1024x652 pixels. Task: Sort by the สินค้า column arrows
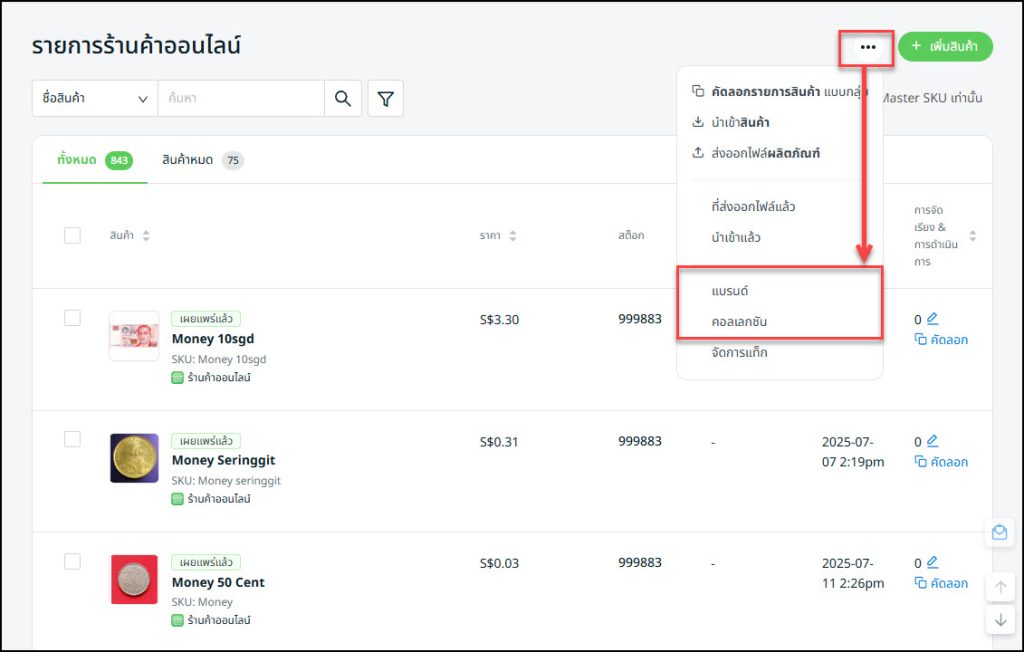(146, 236)
